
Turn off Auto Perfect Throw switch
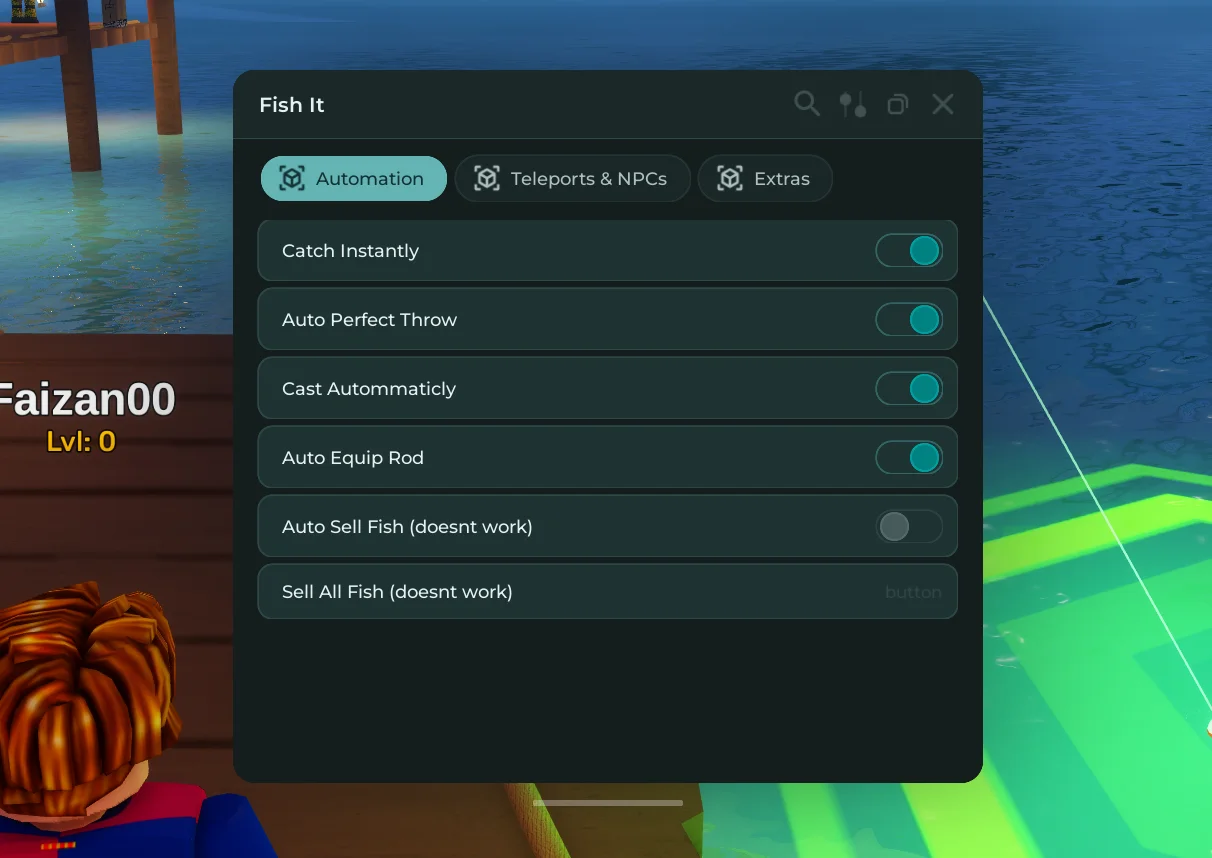pyautogui.click(x=909, y=320)
